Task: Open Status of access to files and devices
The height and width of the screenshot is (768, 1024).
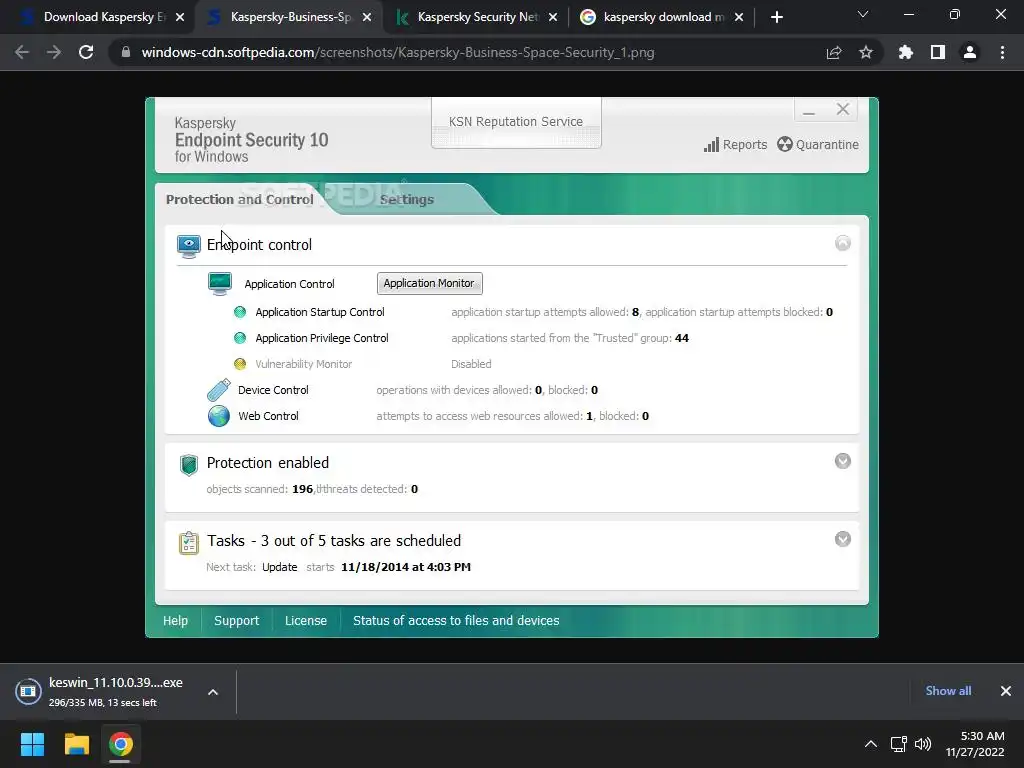Action: pyautogui.click(x=456, y=621)
